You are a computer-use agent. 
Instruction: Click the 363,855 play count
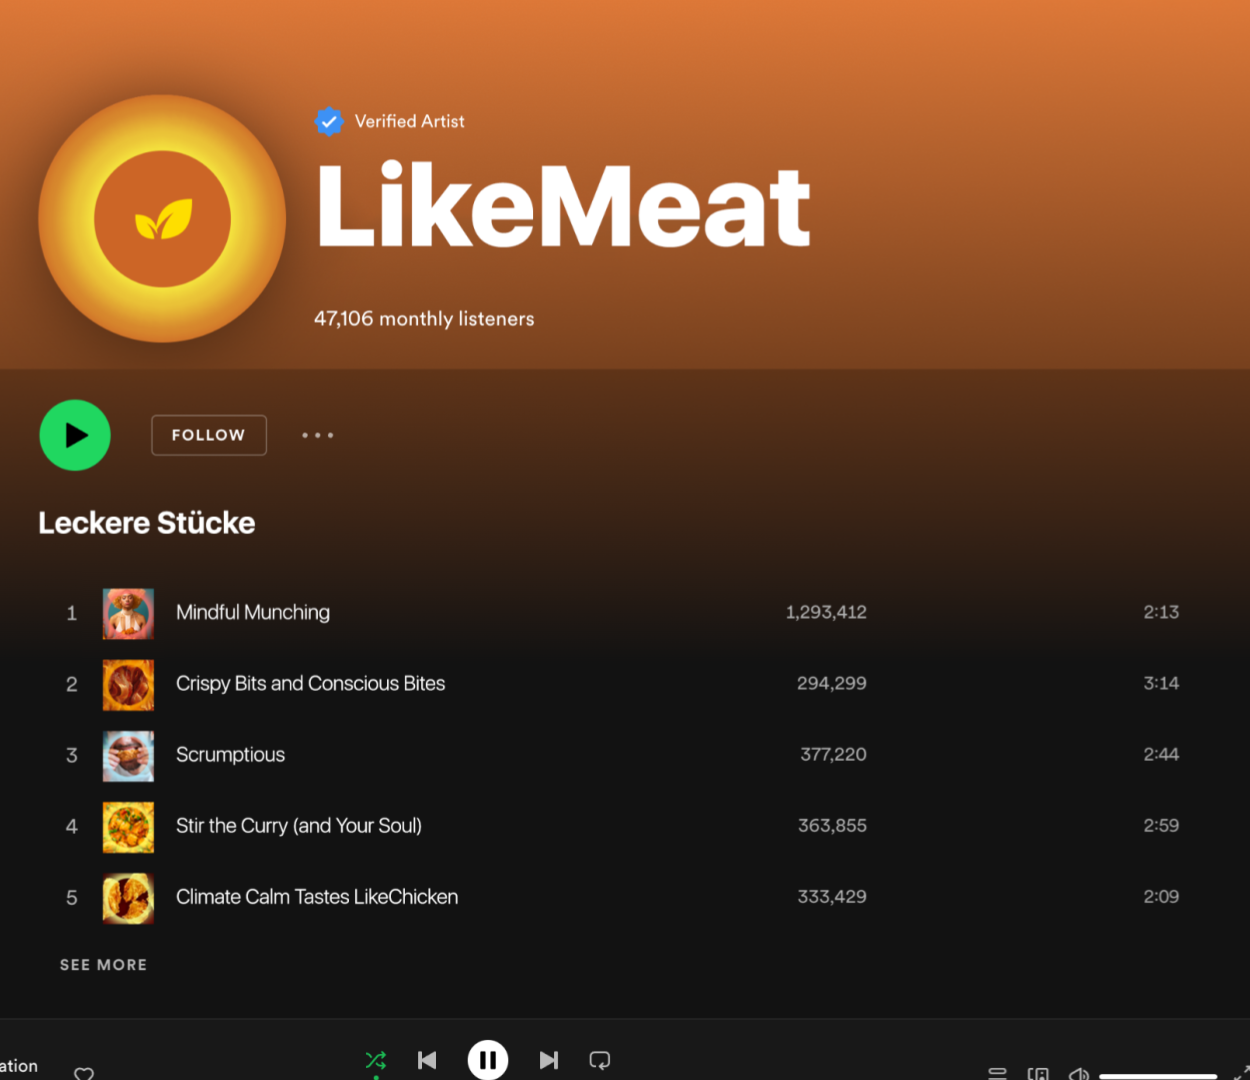coord(832,825)
